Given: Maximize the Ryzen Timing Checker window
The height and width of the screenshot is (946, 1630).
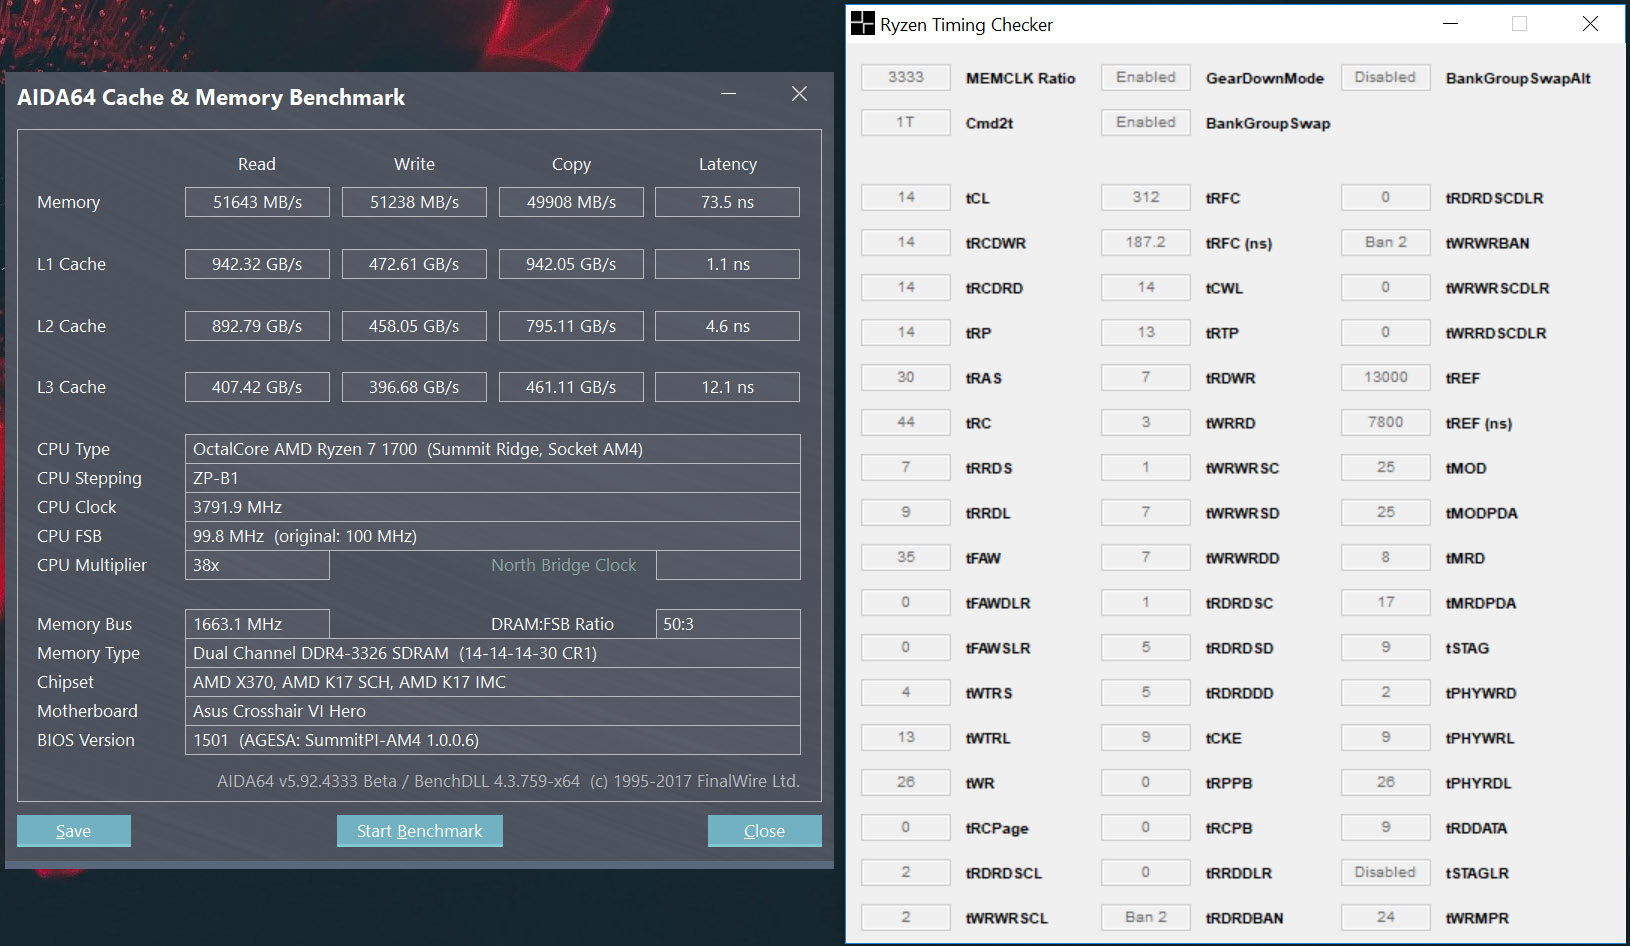Looking at the screenshot, I should tap(1520, 24).
